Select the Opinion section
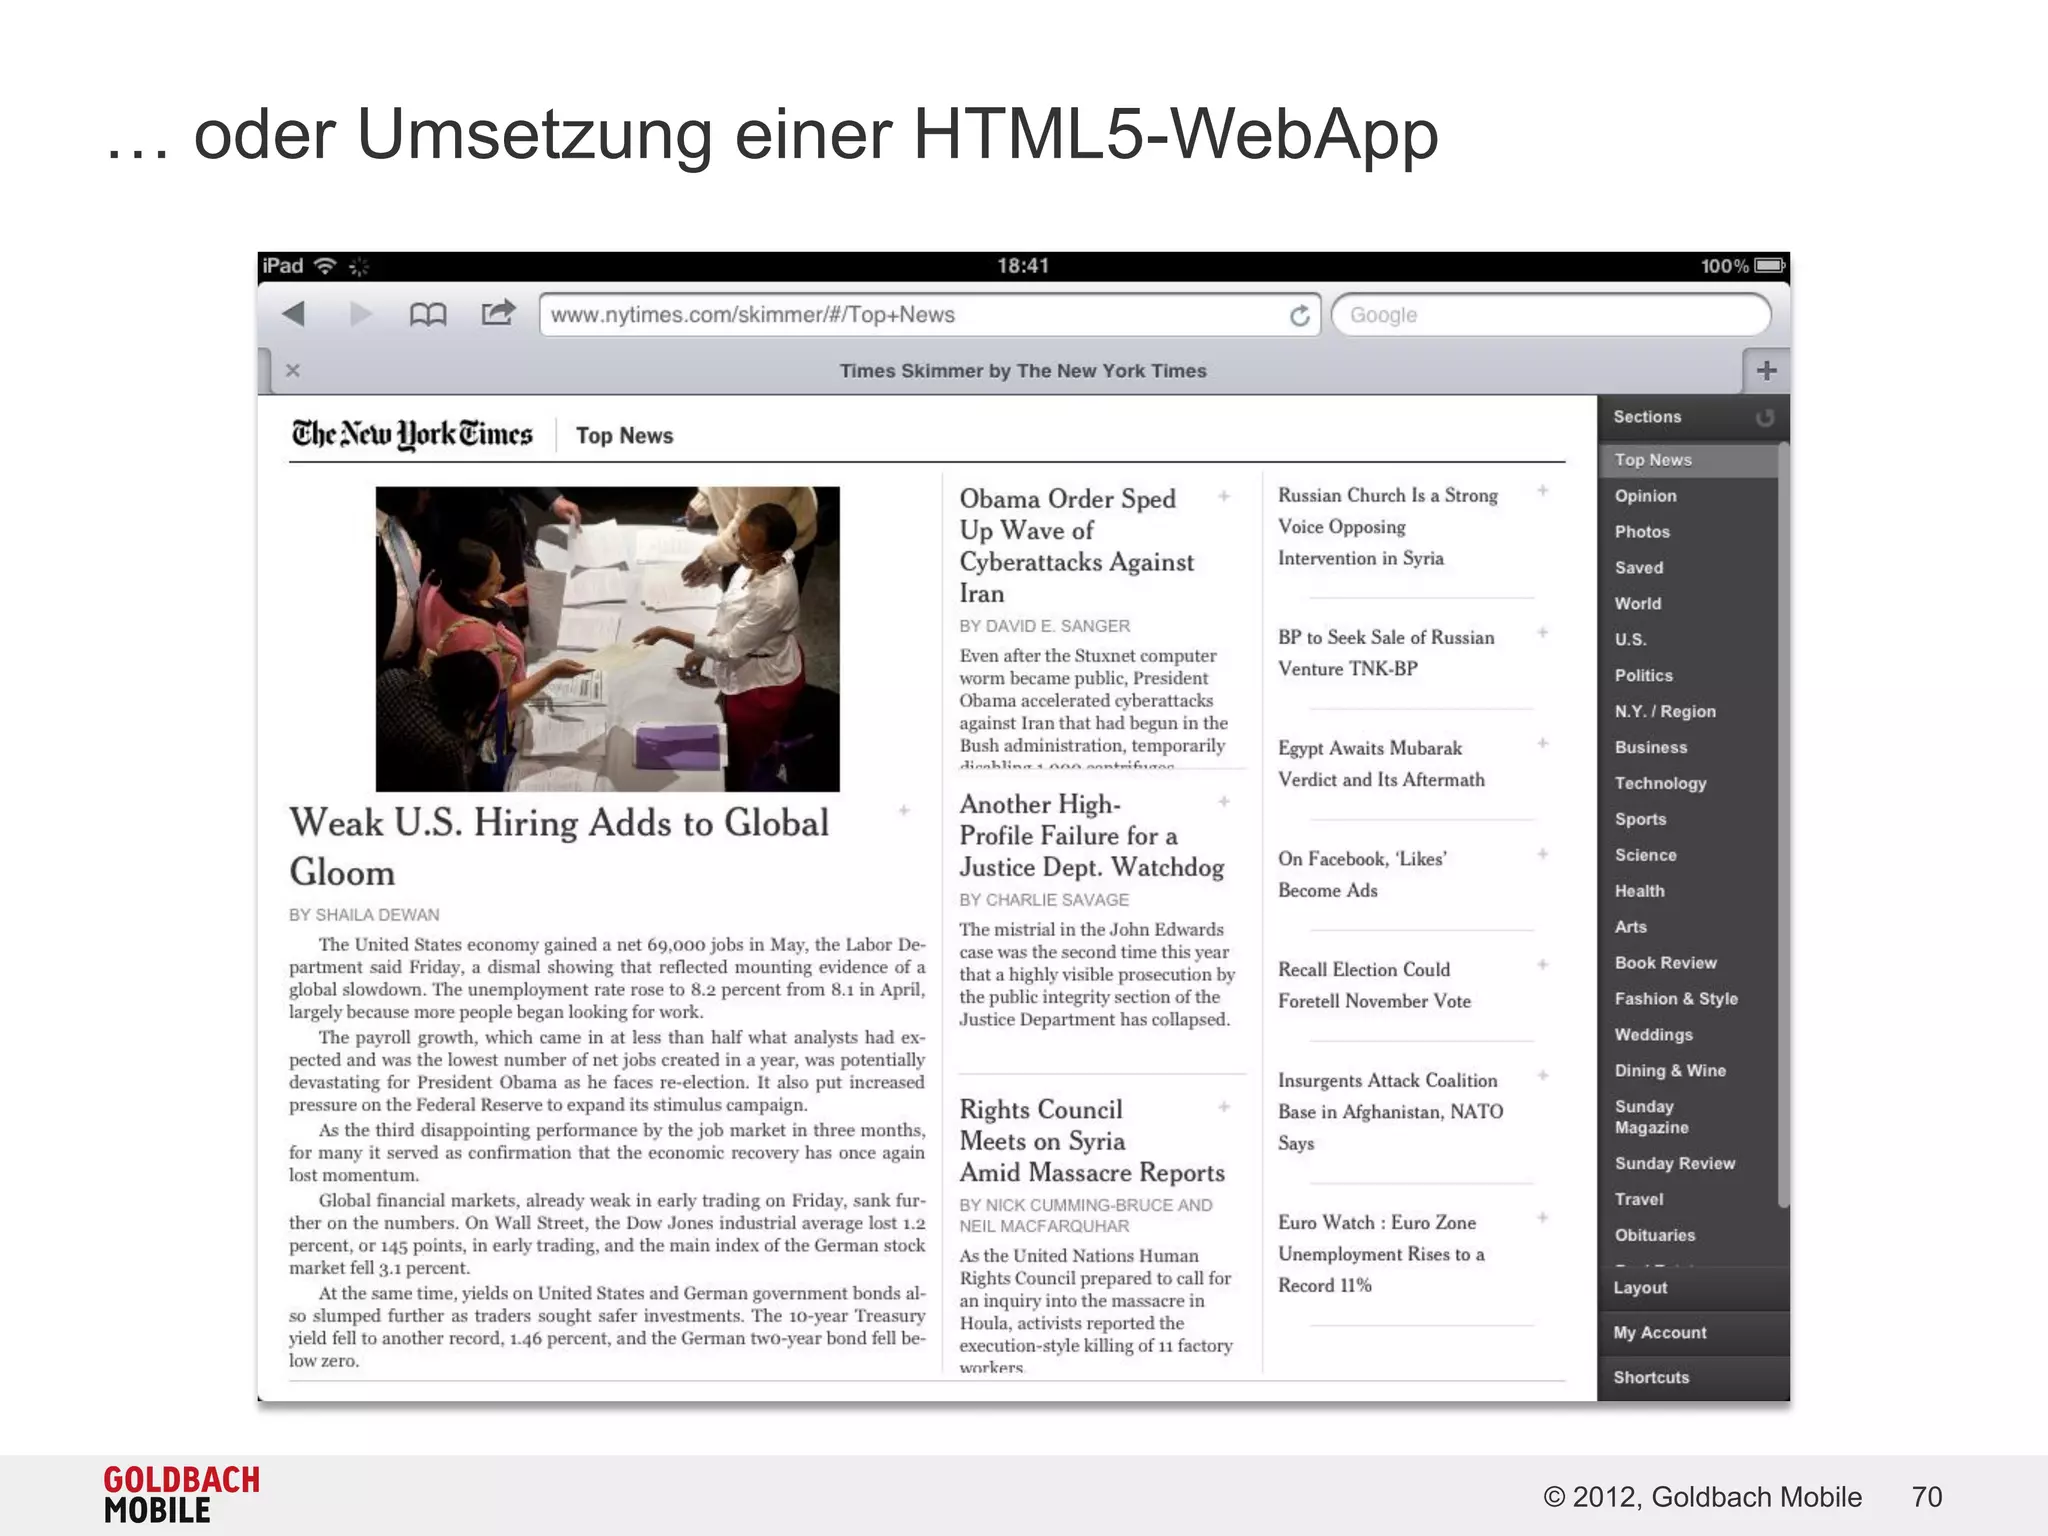Viewport: 2048px width, 1536px height. 1645,496
